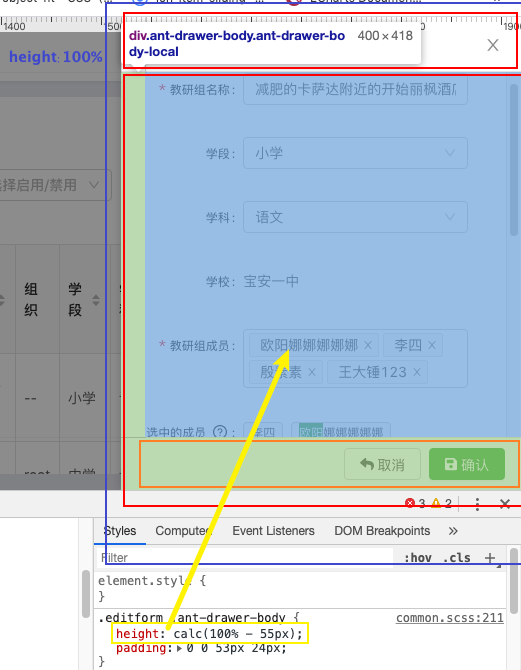
Task: Click the .editform .ant-drawer-body selector
Action: tap(192, 618)
